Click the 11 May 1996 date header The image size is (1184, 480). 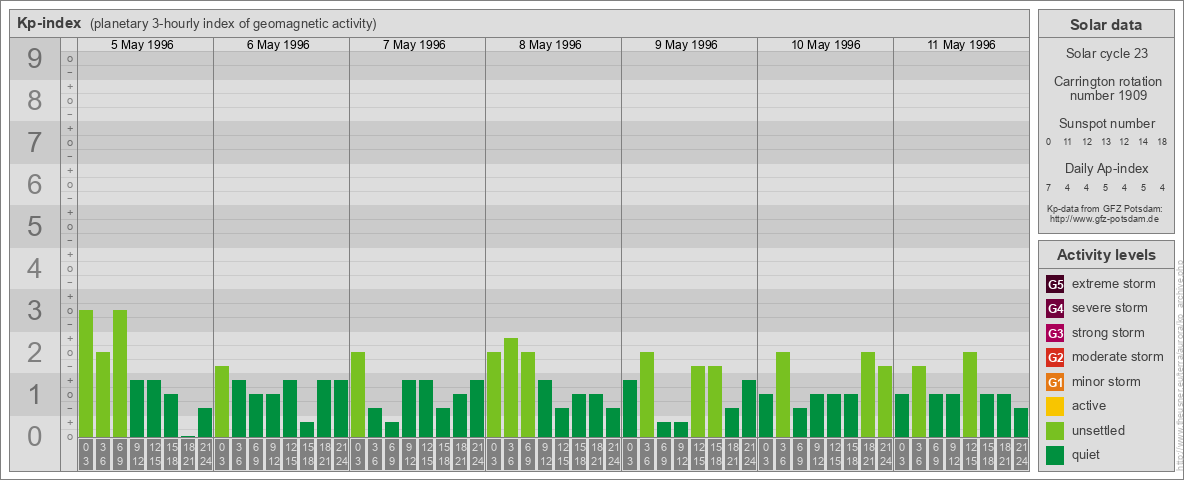pos(961,45)
